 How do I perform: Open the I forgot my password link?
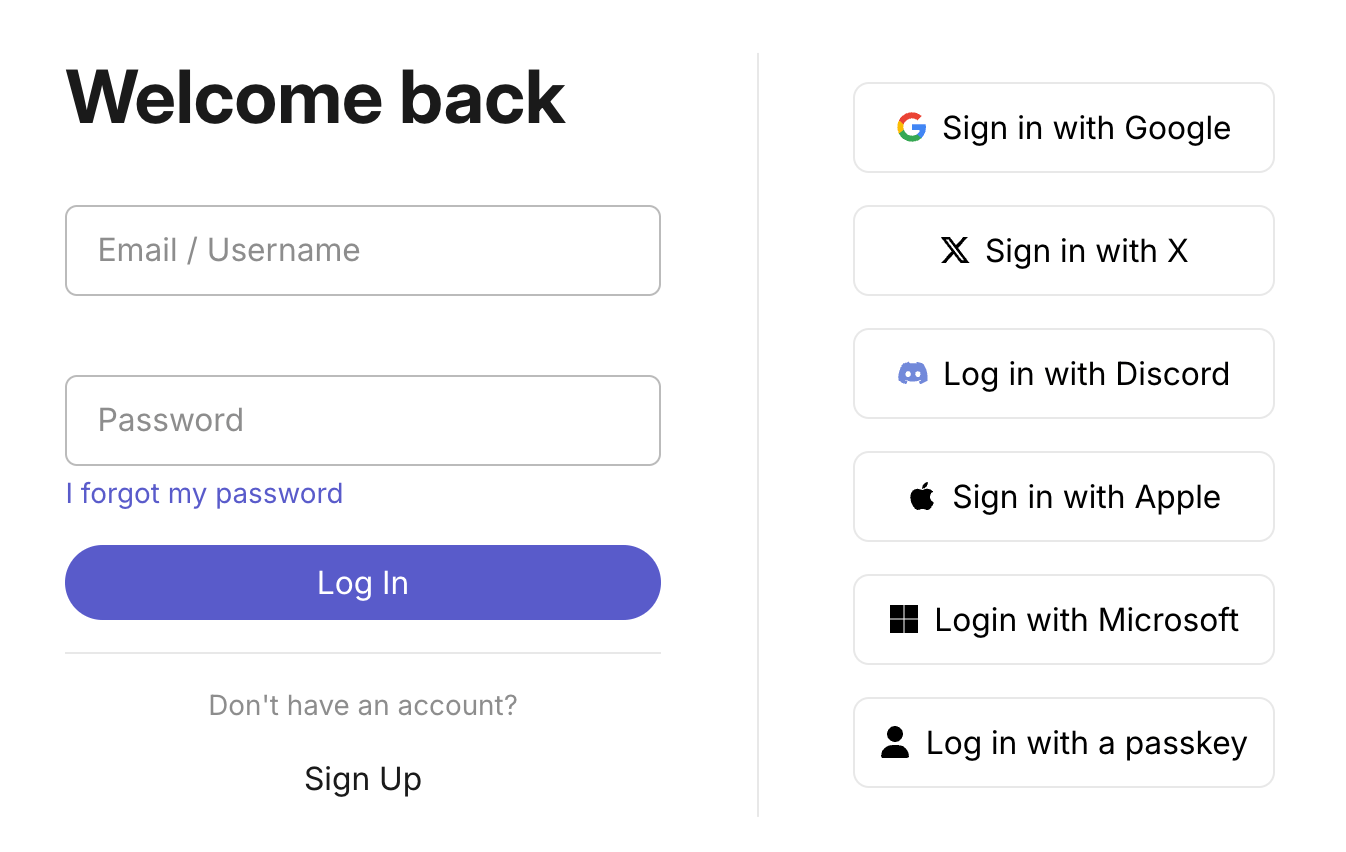(204, 494)
